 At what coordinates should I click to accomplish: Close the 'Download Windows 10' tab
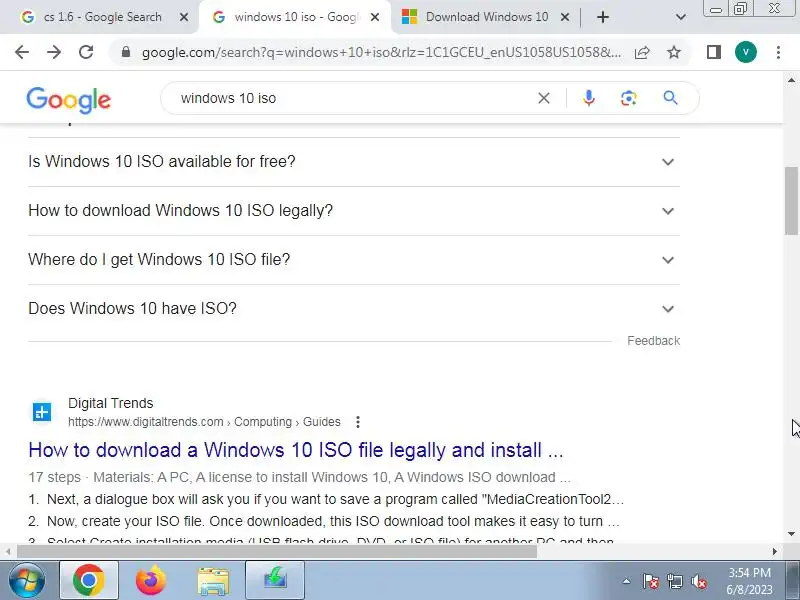pos(565,17)
